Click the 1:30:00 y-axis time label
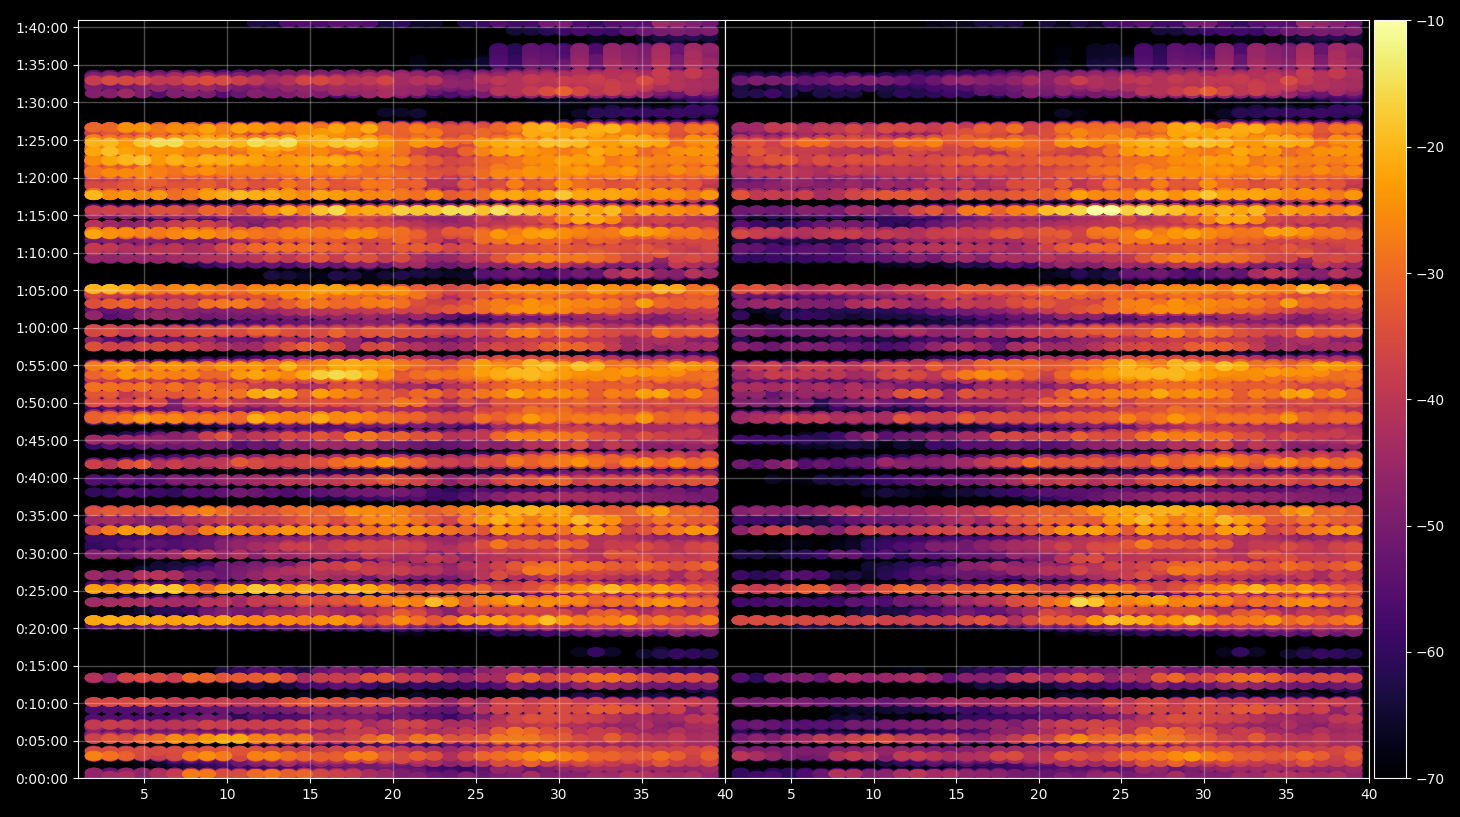This screenshot has width=1460, height=817. (42, 103)
